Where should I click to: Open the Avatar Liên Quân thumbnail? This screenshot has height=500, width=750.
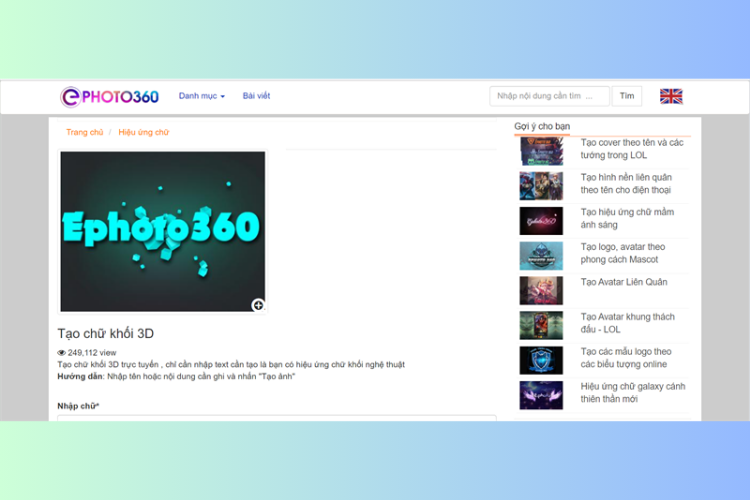pos(541,290)
